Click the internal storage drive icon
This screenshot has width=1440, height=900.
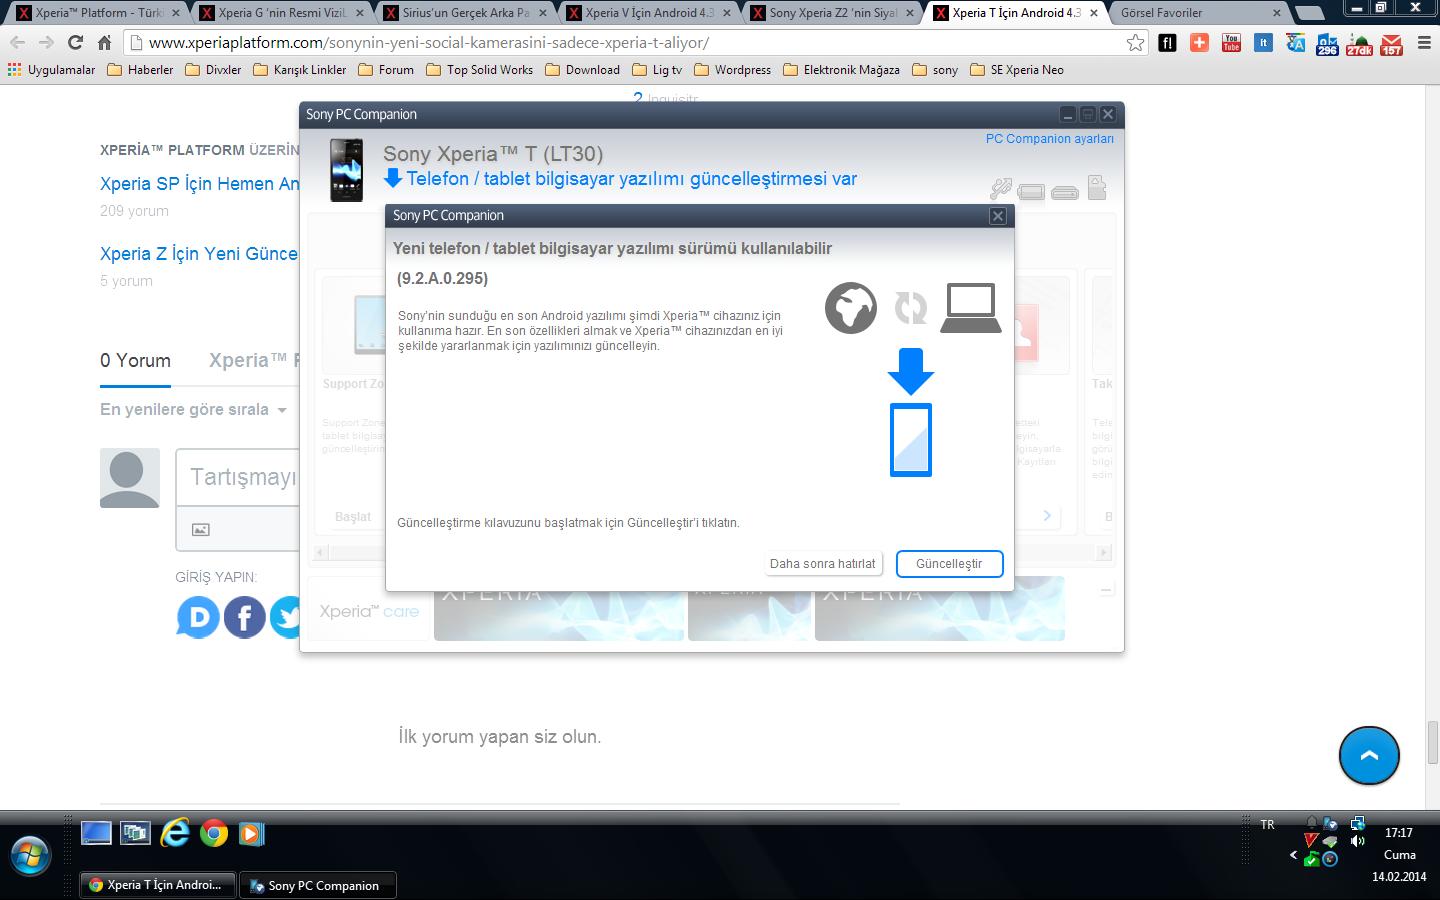click(x=1065, y=192)
